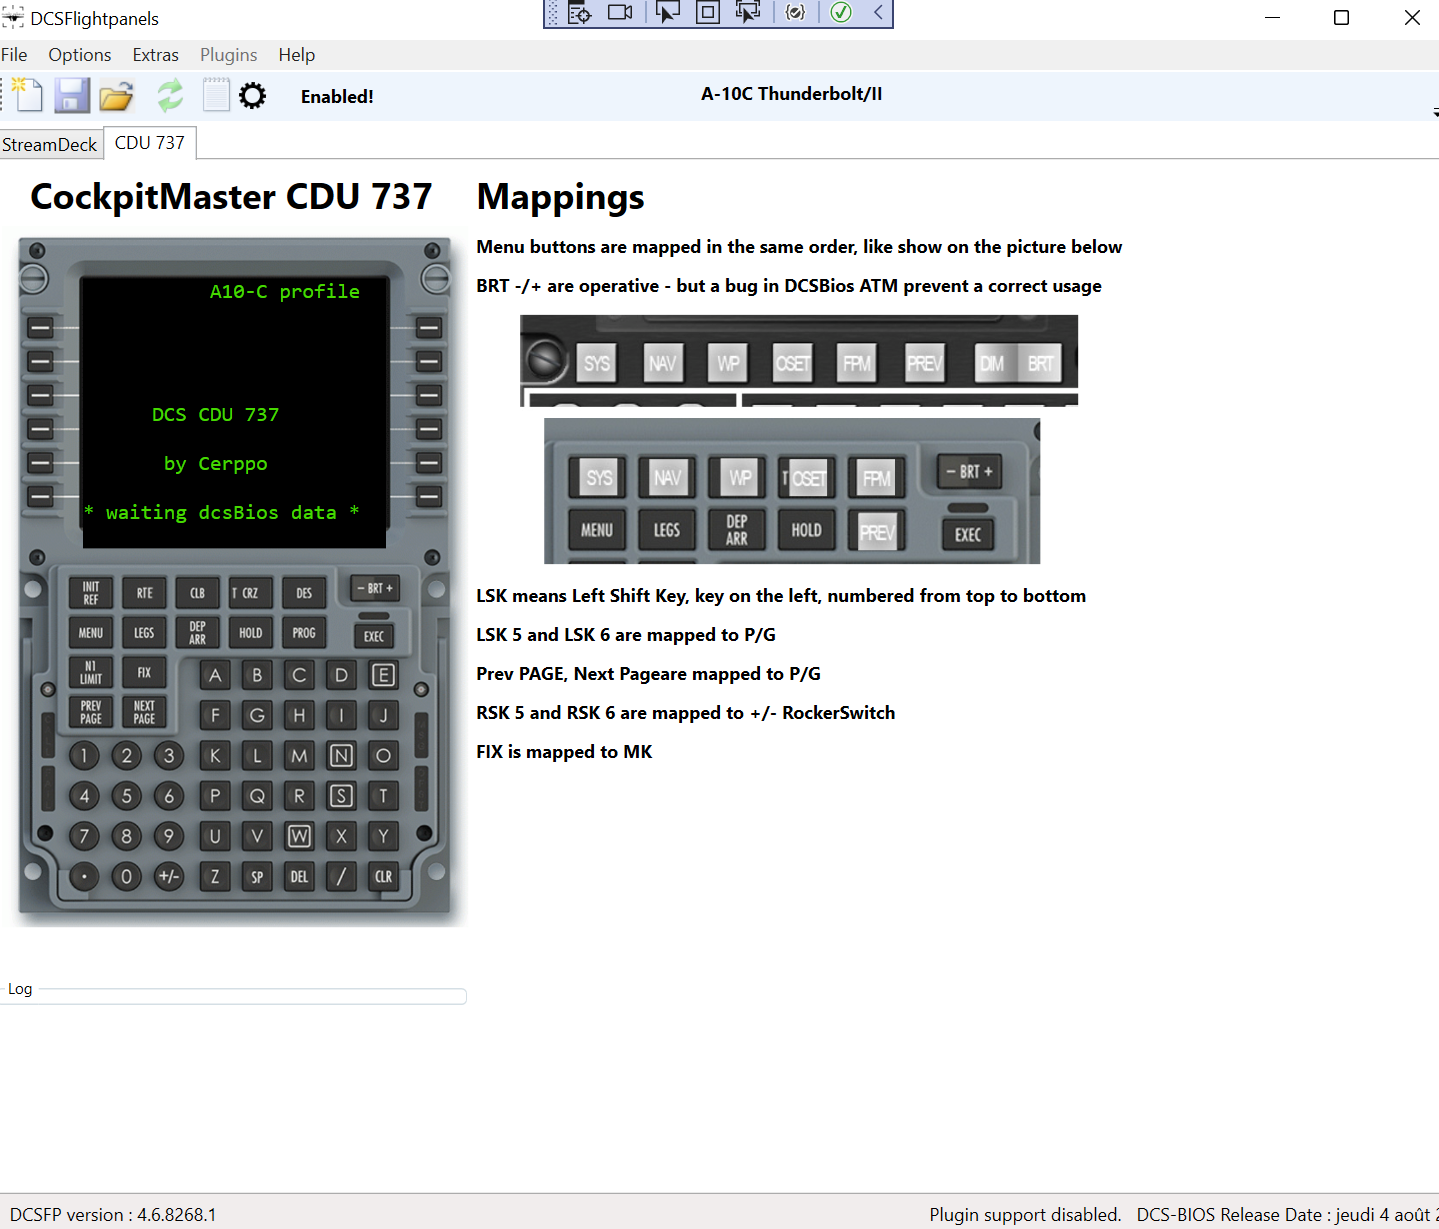Activate the Select Element cursor icon
The height and width of the screenshot is (1229, 1439).
click(x=667, y=12)
